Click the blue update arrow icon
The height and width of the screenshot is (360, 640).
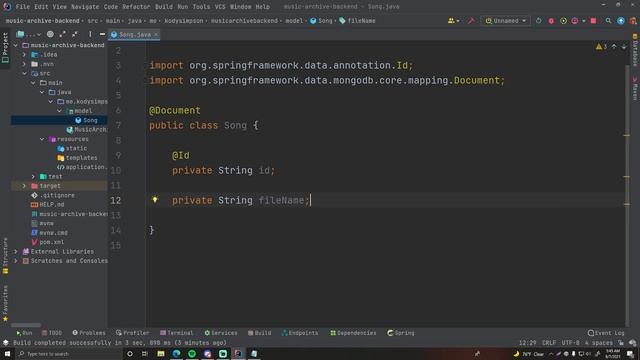(621, 21)
